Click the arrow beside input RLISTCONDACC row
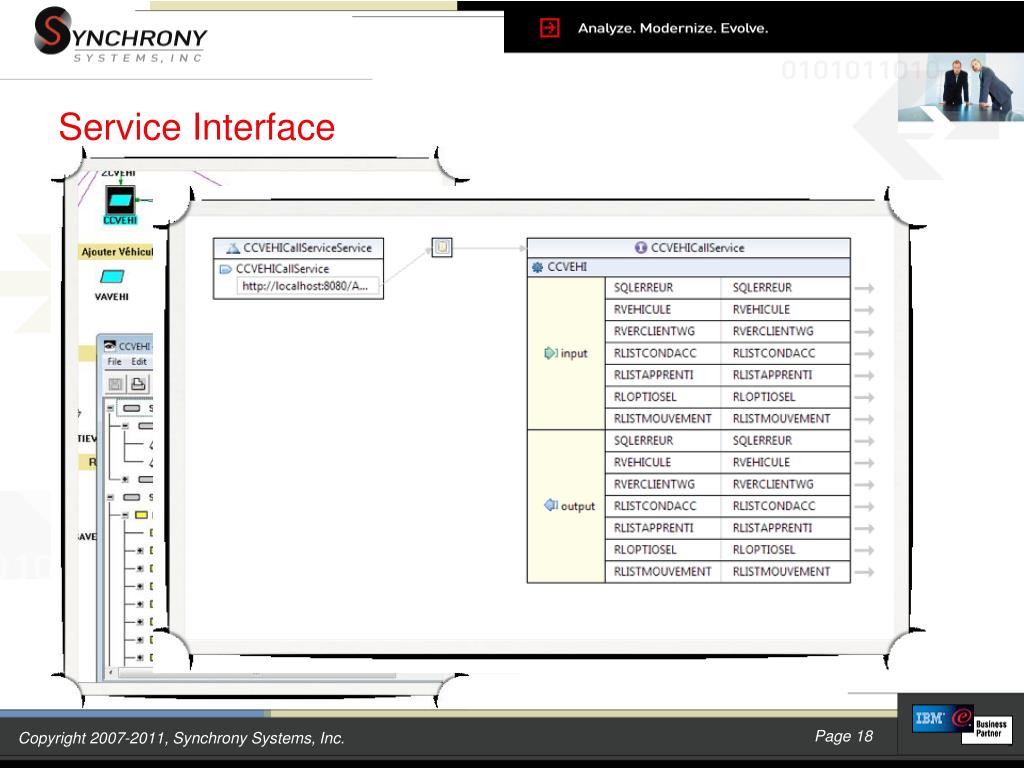The image size is (1024, 768). pyautogui.click(x=864, y=353)
